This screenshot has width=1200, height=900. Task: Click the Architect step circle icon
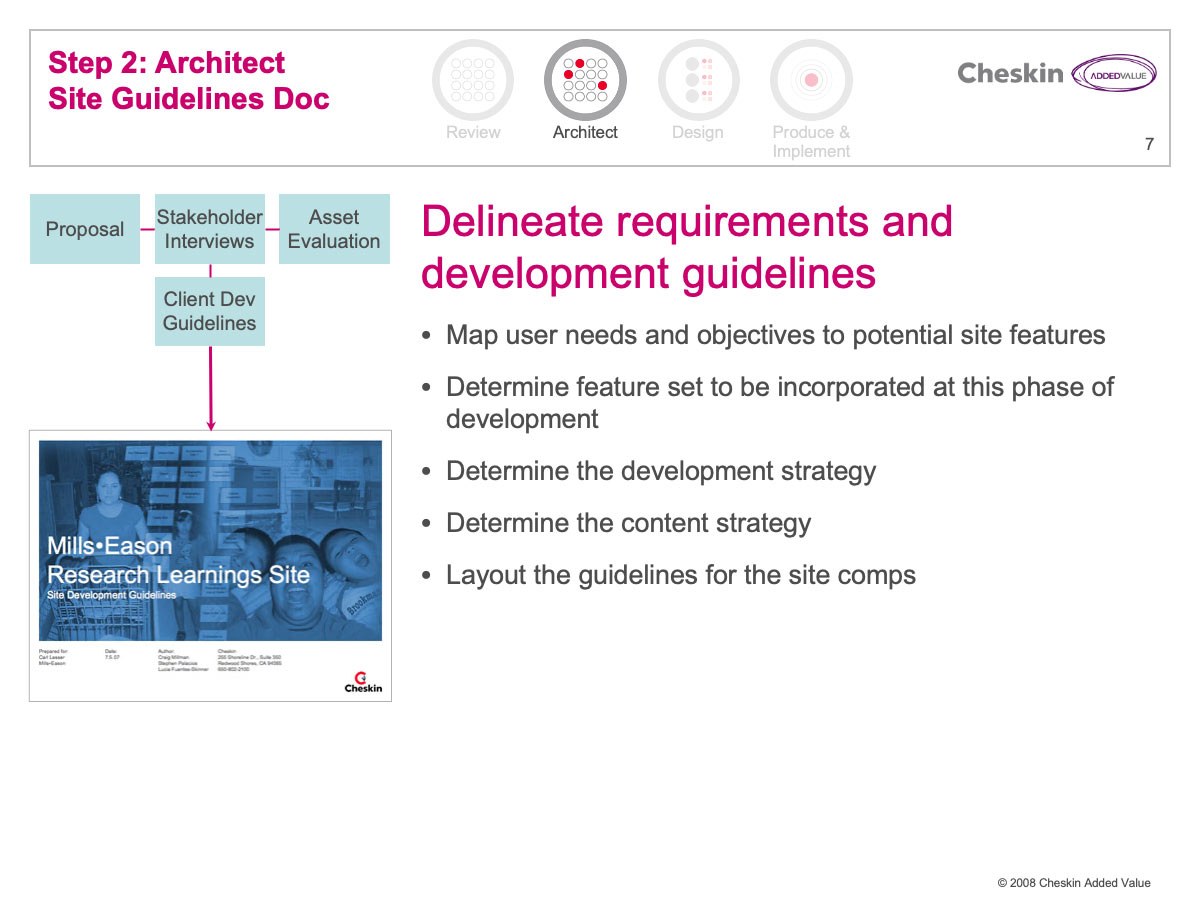coord(585,80)
